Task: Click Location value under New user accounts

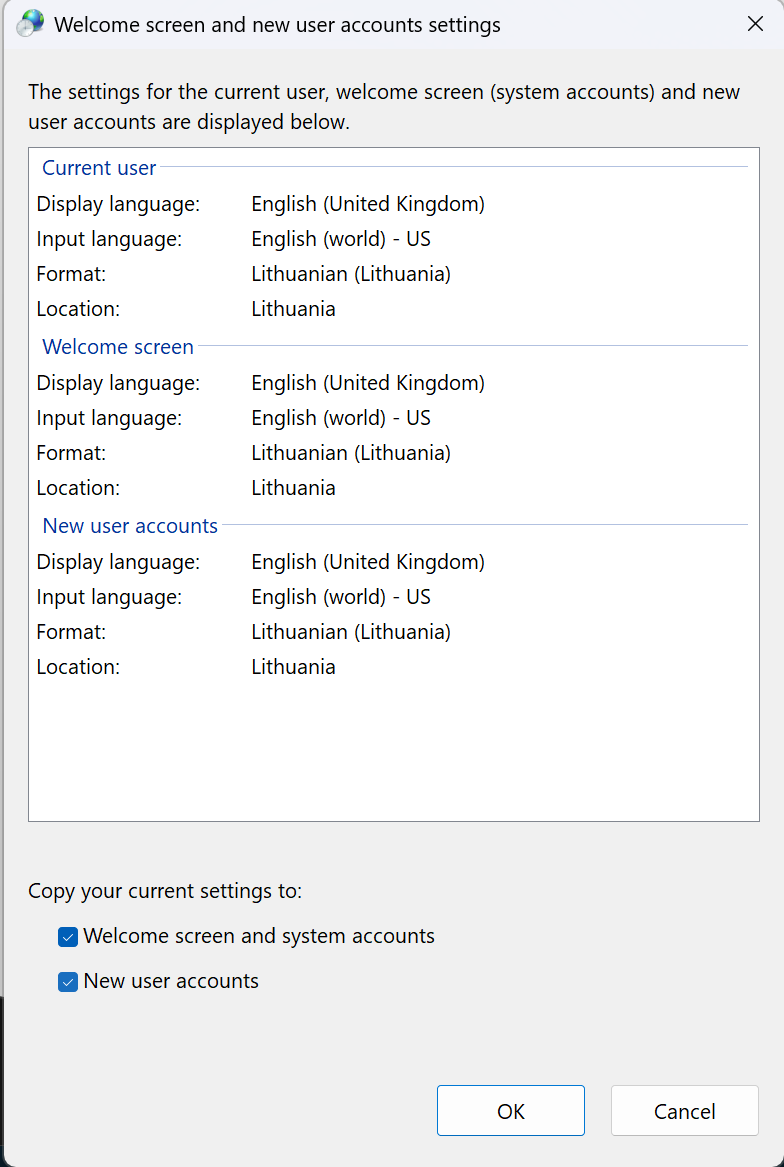Action: point(293,666)
